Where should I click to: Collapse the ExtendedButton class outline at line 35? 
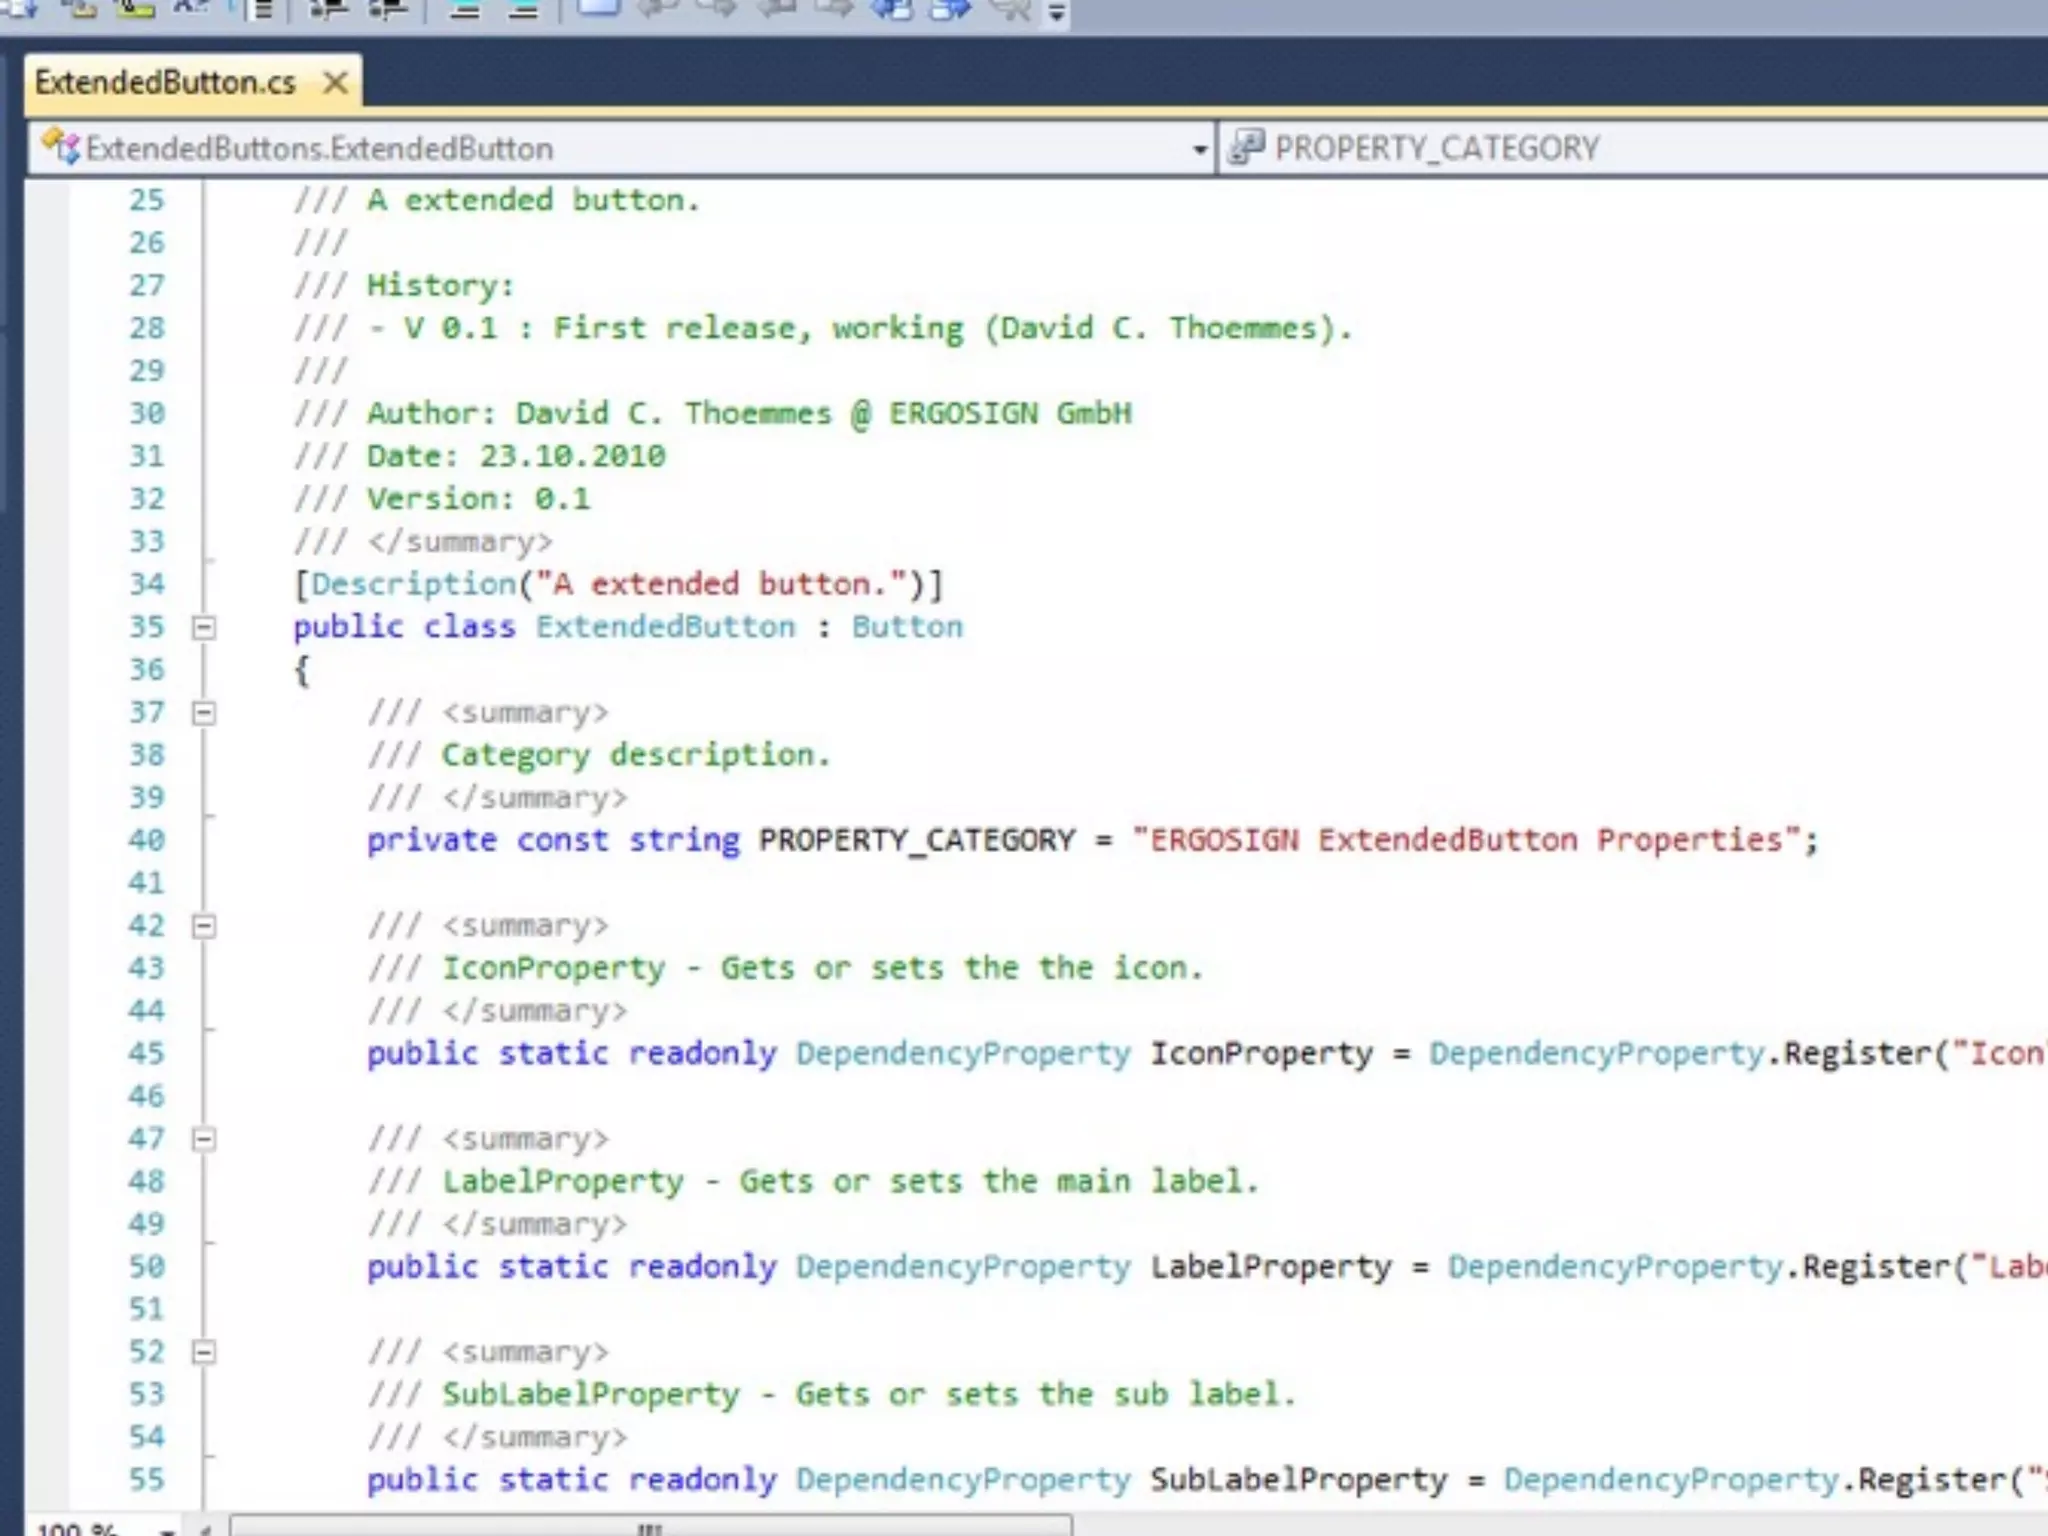coord(204,628)
